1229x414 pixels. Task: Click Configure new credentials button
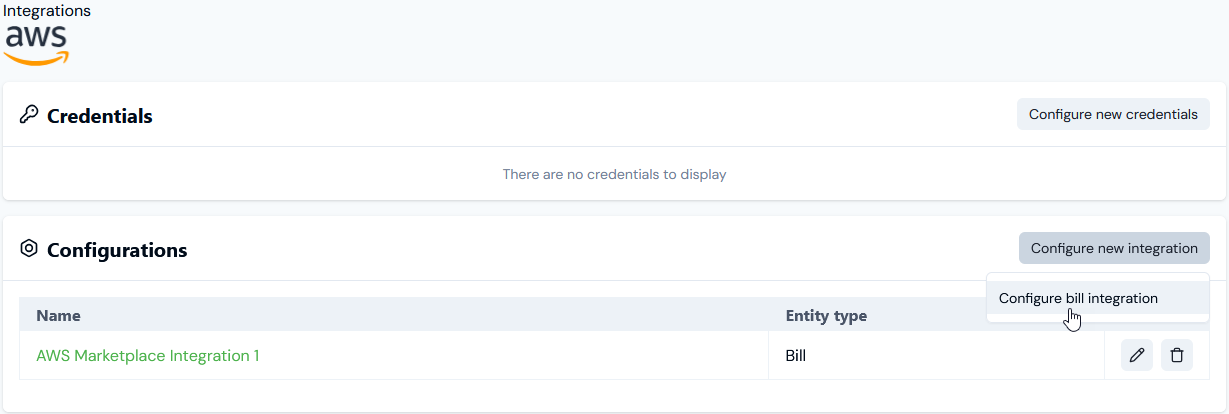point(1113,114)
